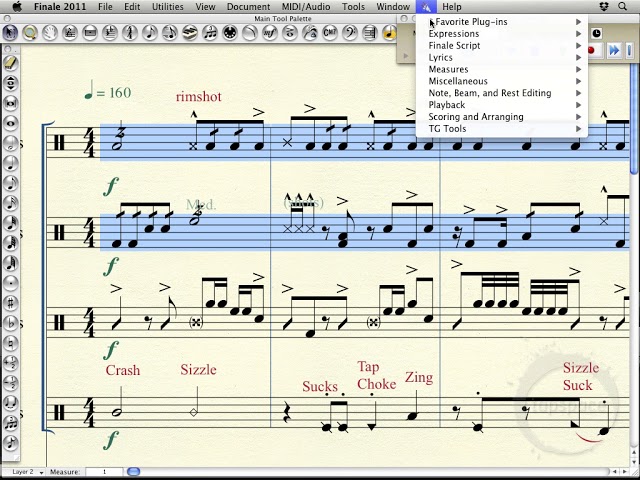Screen dimensions: 640x480
Task: Open the Layer 2 dropdown
Action: (26, 472)
